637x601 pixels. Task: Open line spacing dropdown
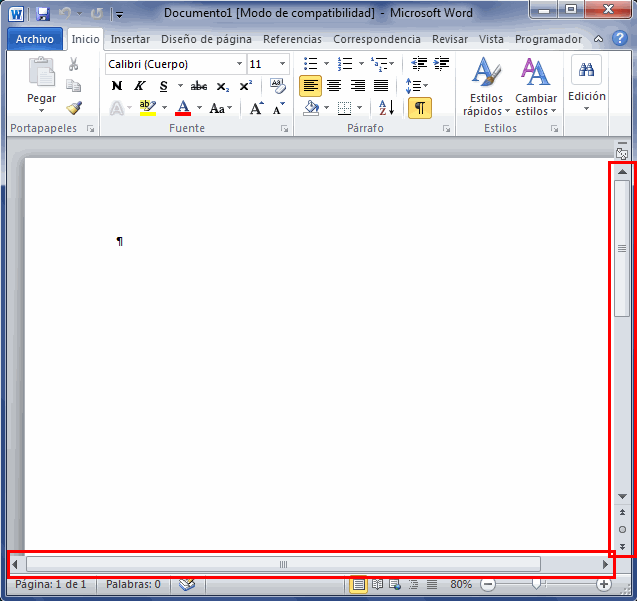tap(417, 86)
